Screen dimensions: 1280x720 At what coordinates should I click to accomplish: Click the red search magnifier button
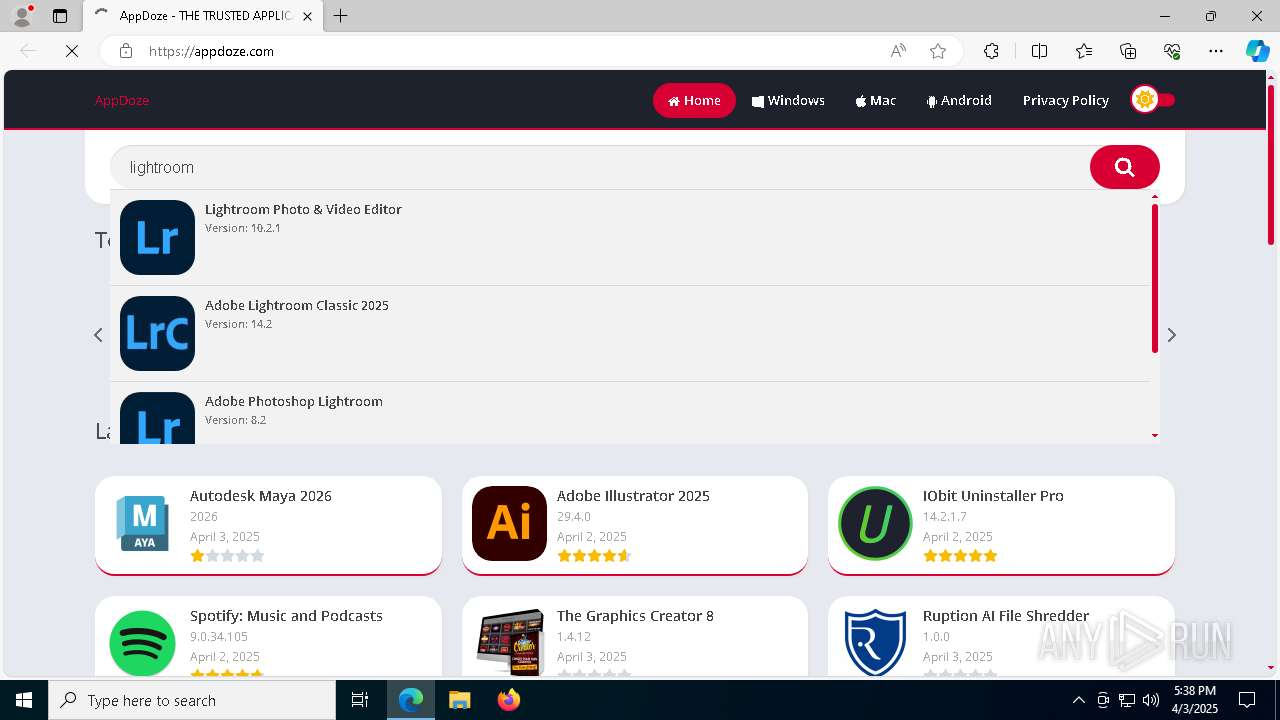tap(1124, 167)
